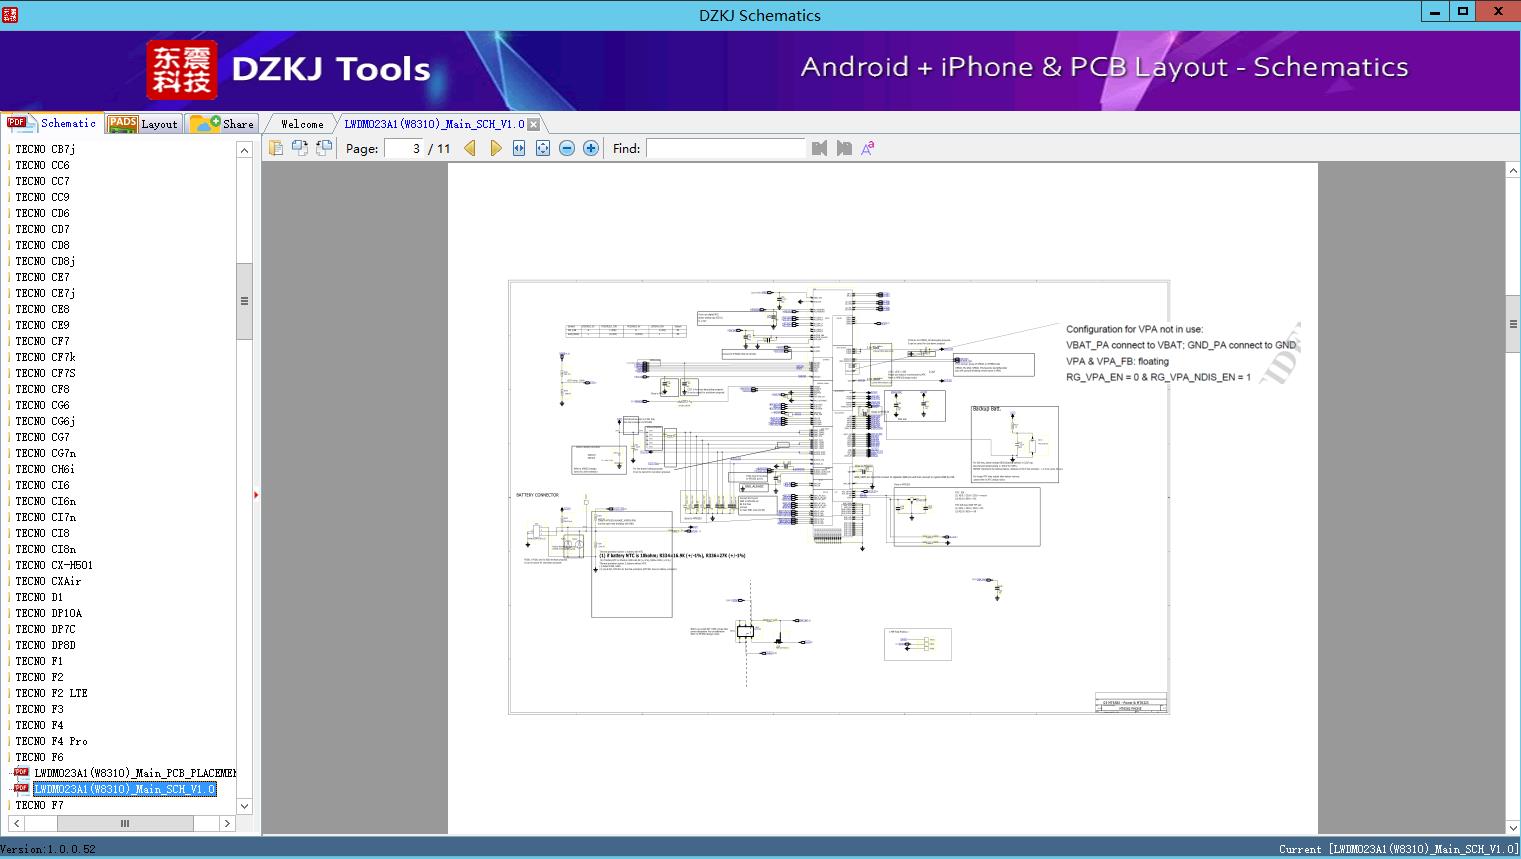Viewport: 1521px width, 859px height.
Task: Click the find next icon
Action: [x=844, y=148]
